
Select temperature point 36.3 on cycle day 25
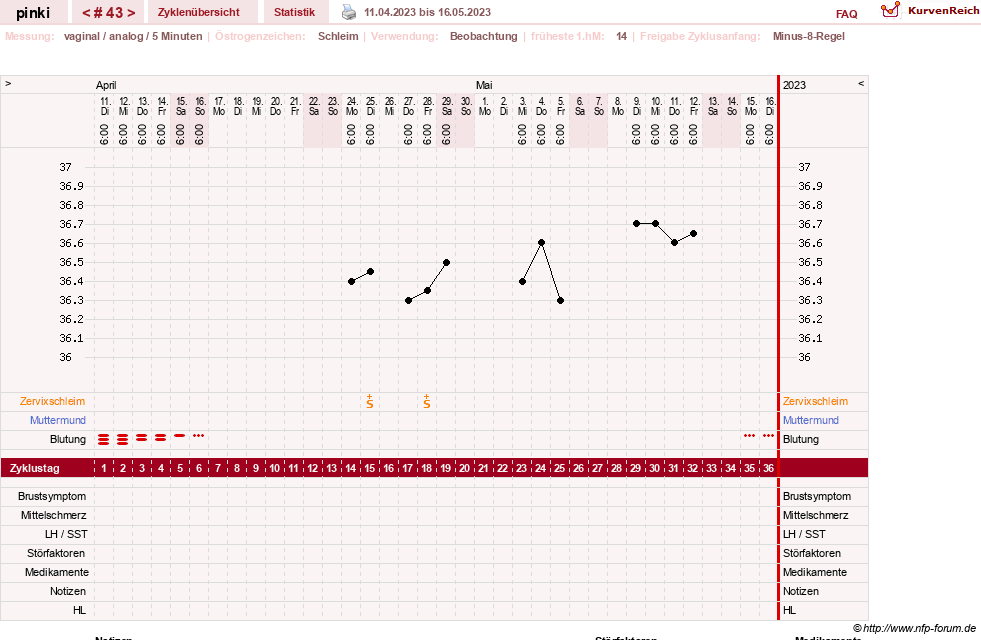(x=561, y=301)
